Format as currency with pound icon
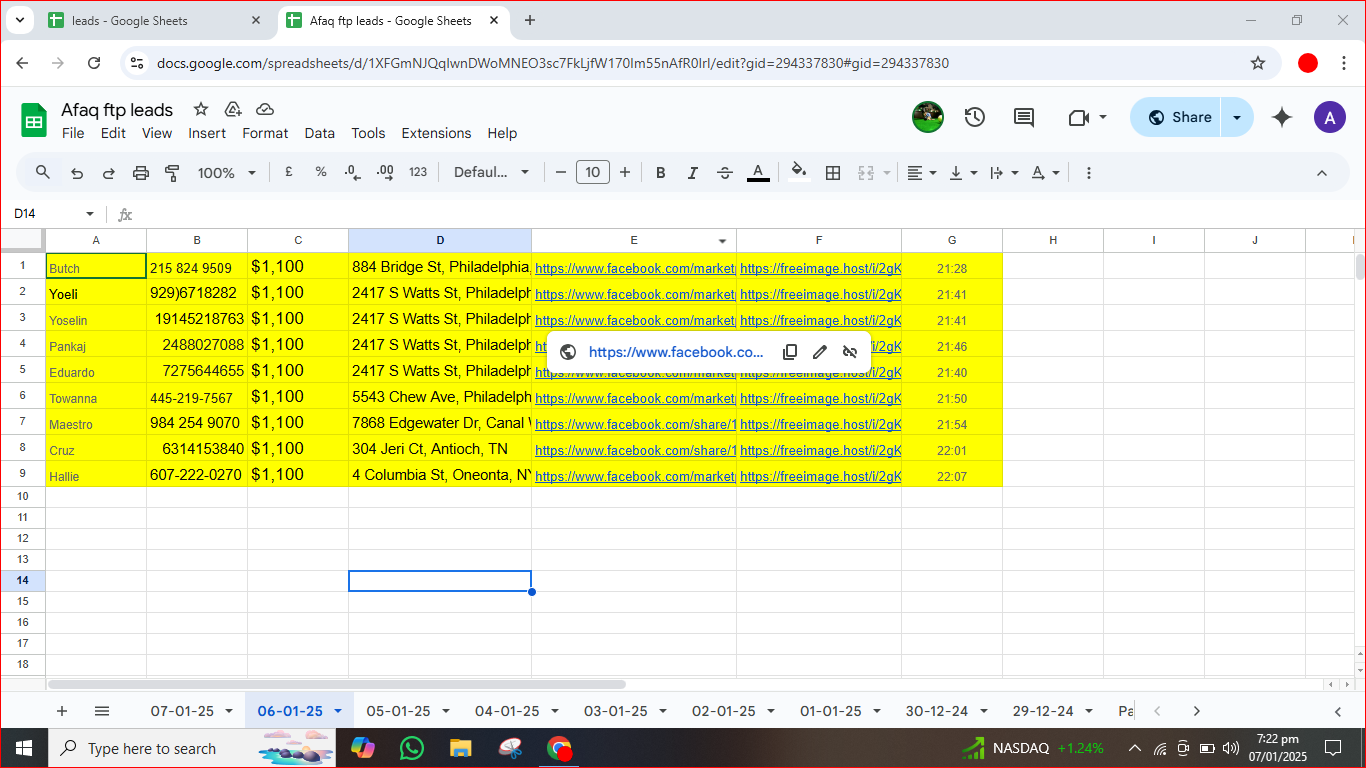1366x768 pixels. (x=289, y=172)
